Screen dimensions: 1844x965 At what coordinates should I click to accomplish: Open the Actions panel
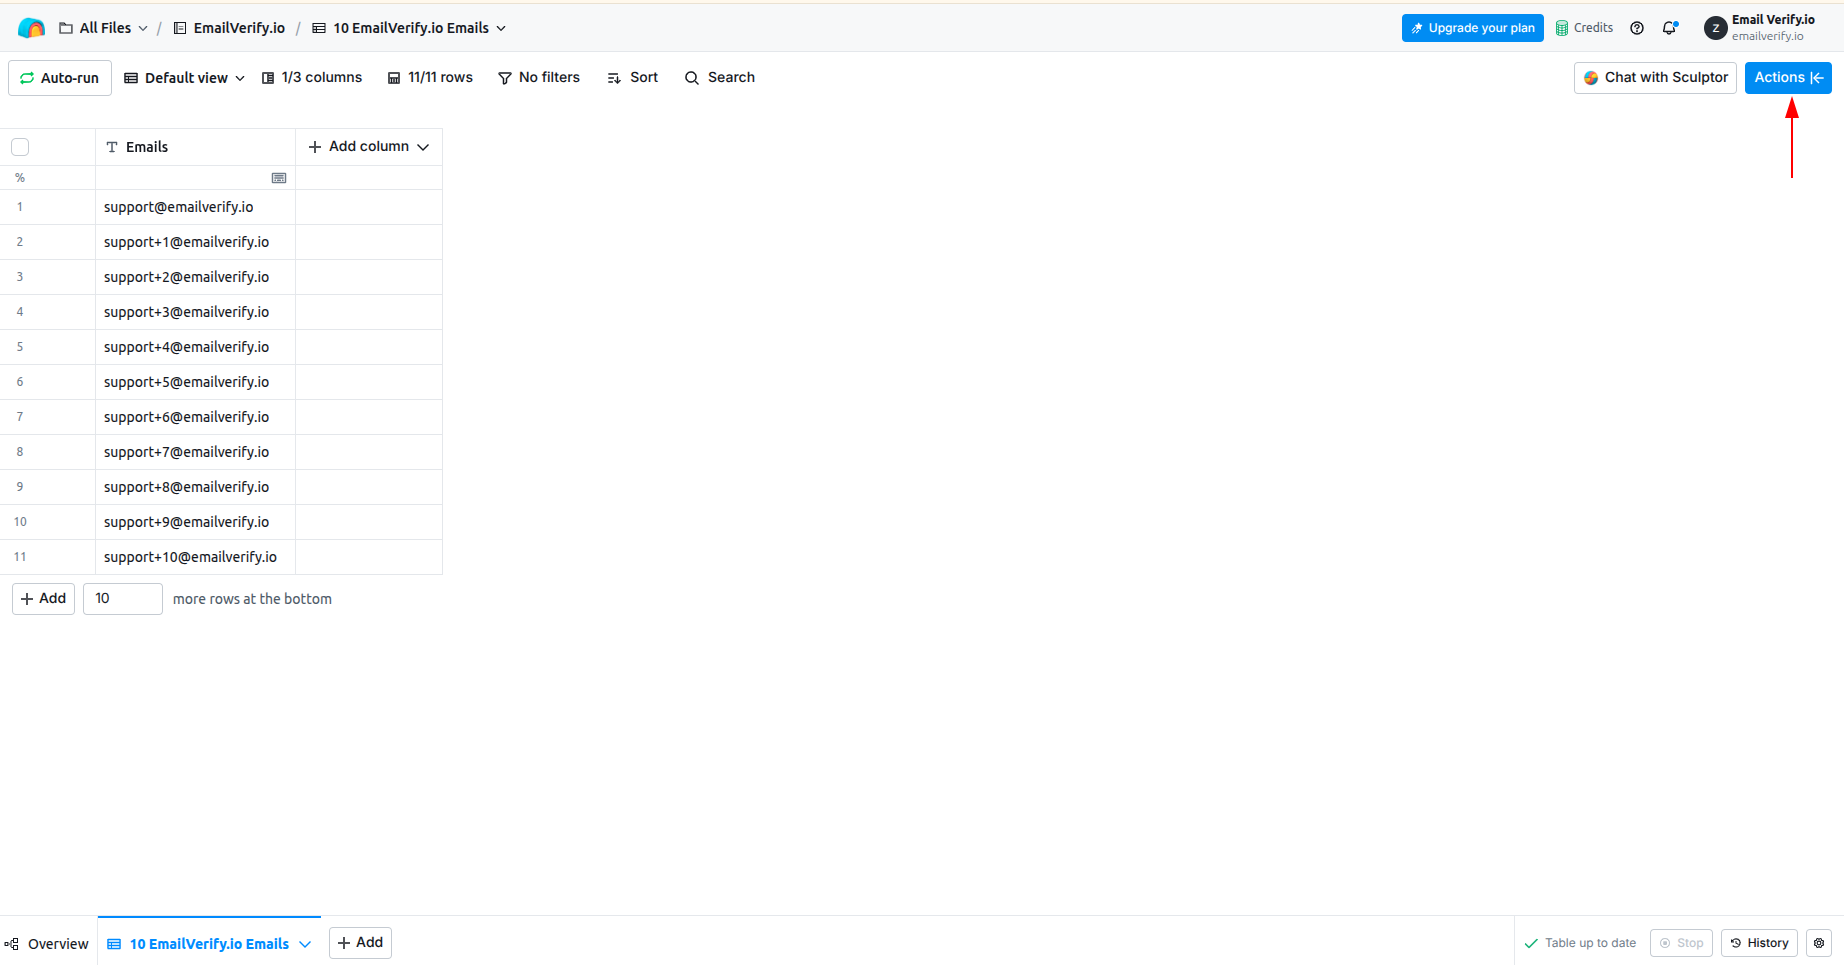tap(1788, 78)
